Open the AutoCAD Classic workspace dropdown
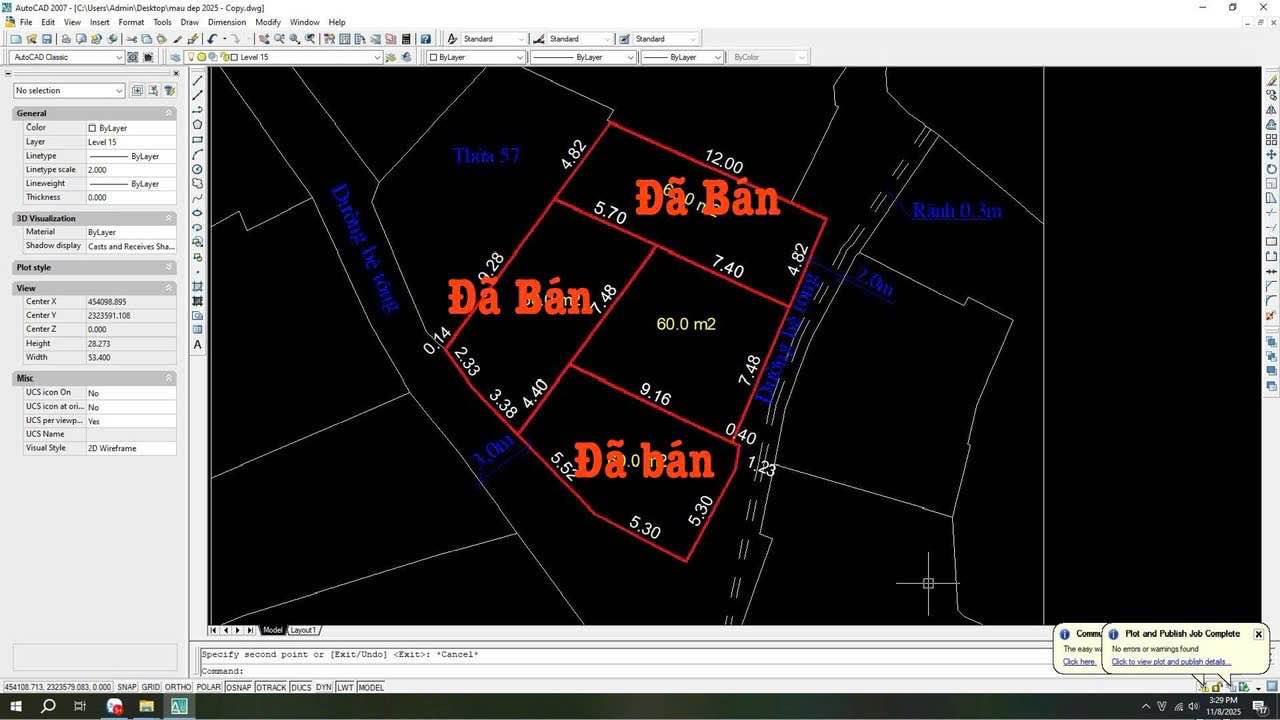 tap(118, 57)
